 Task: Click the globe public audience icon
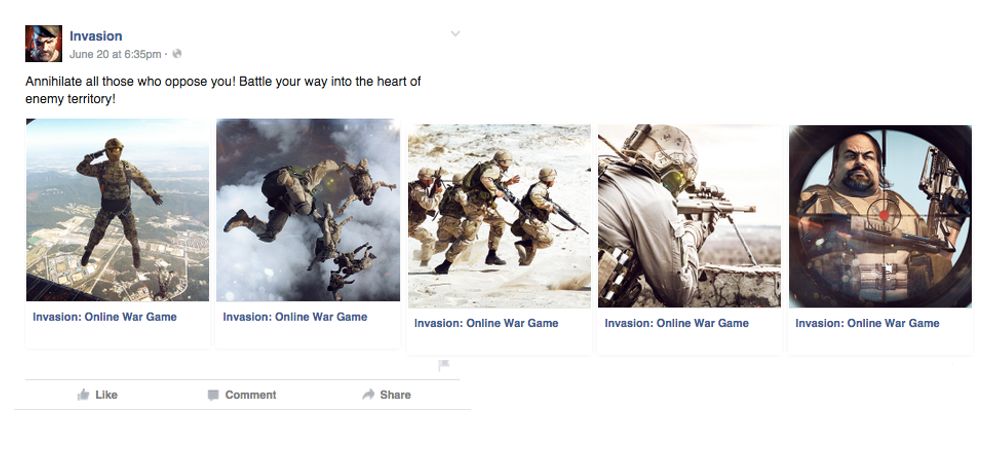(177, 54)
